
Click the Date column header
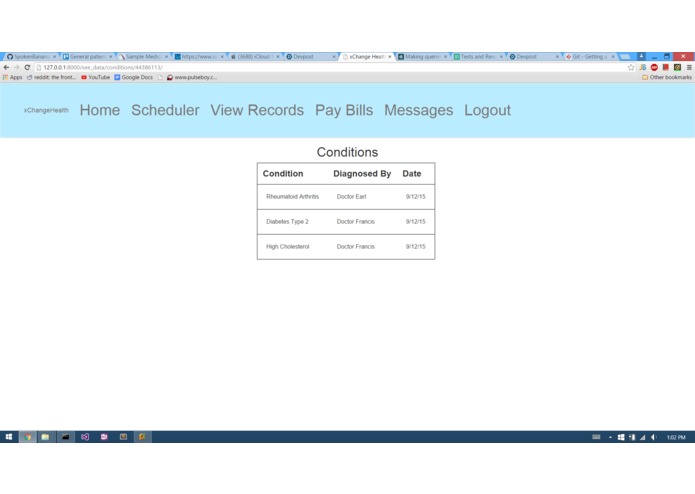412,174
